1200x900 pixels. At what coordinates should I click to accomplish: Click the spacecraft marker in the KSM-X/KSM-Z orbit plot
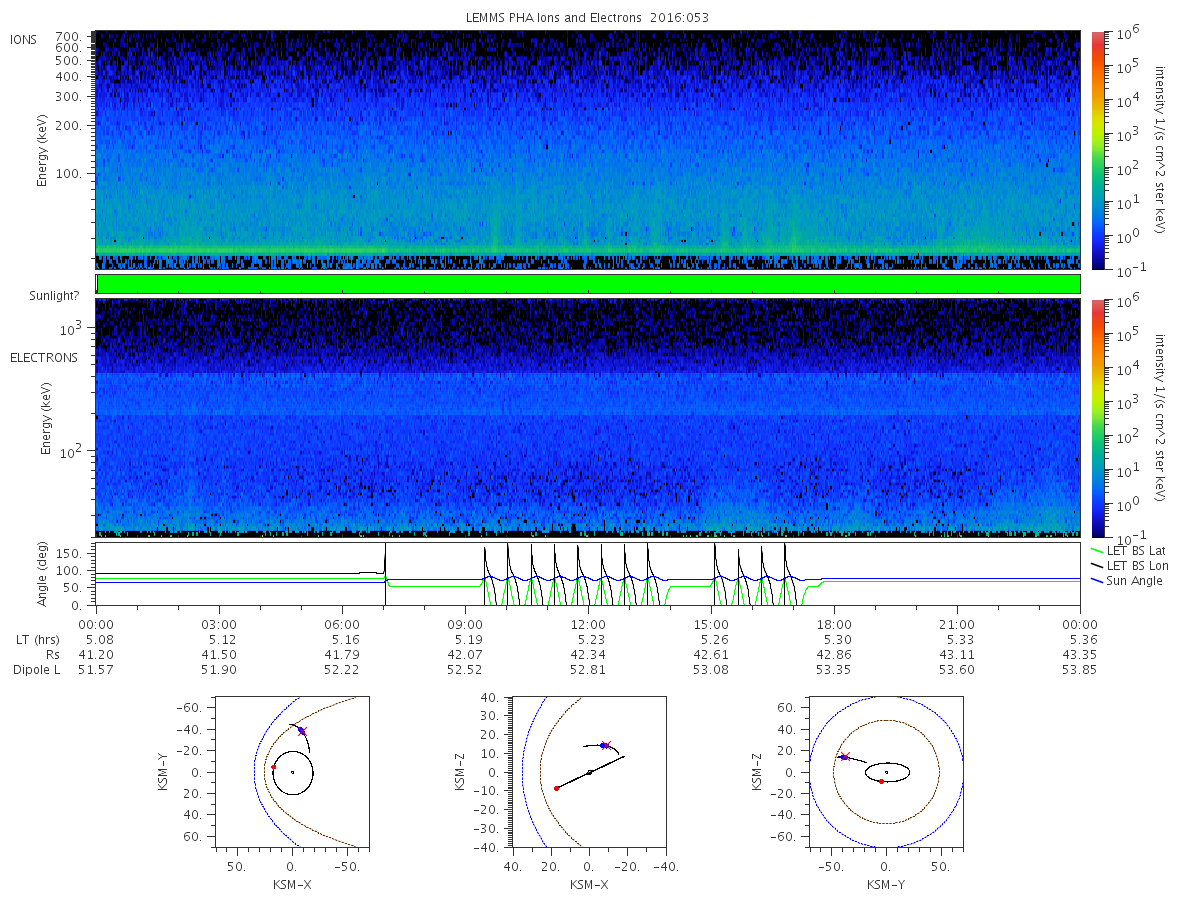tap(604, 745)
